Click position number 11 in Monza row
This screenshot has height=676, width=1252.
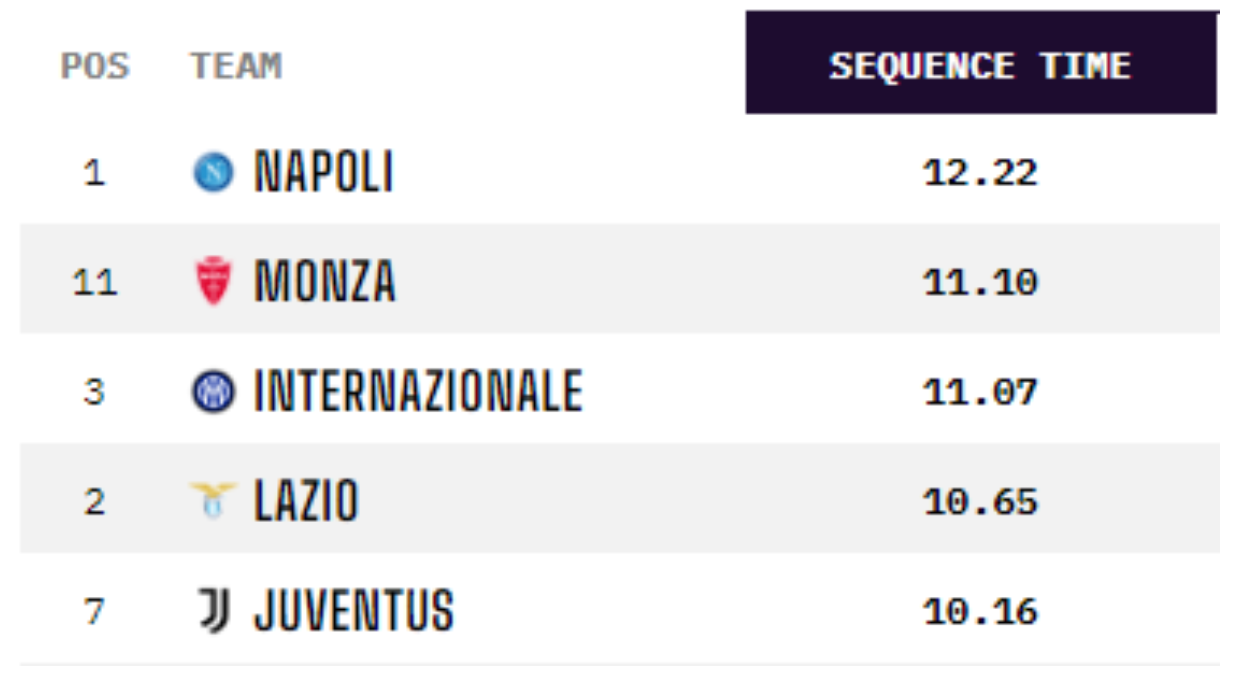pos(94,283)
